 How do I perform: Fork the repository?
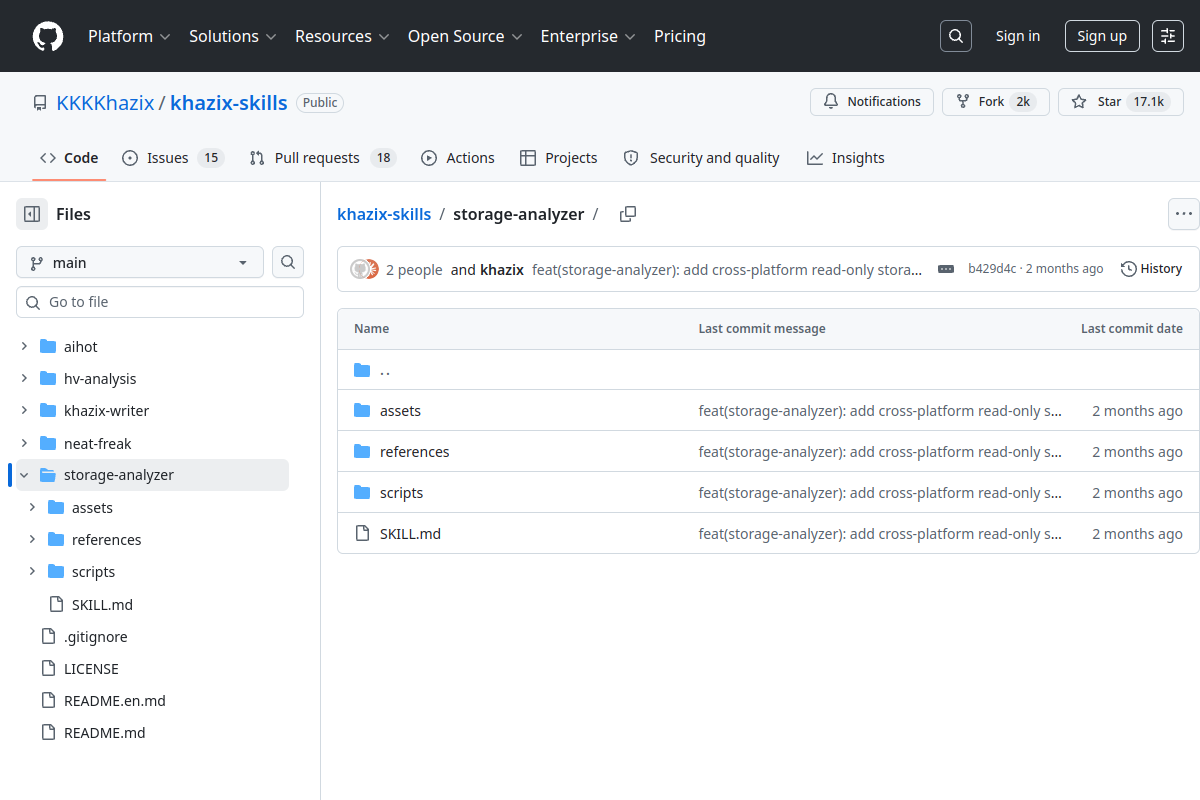coord(996,102)
